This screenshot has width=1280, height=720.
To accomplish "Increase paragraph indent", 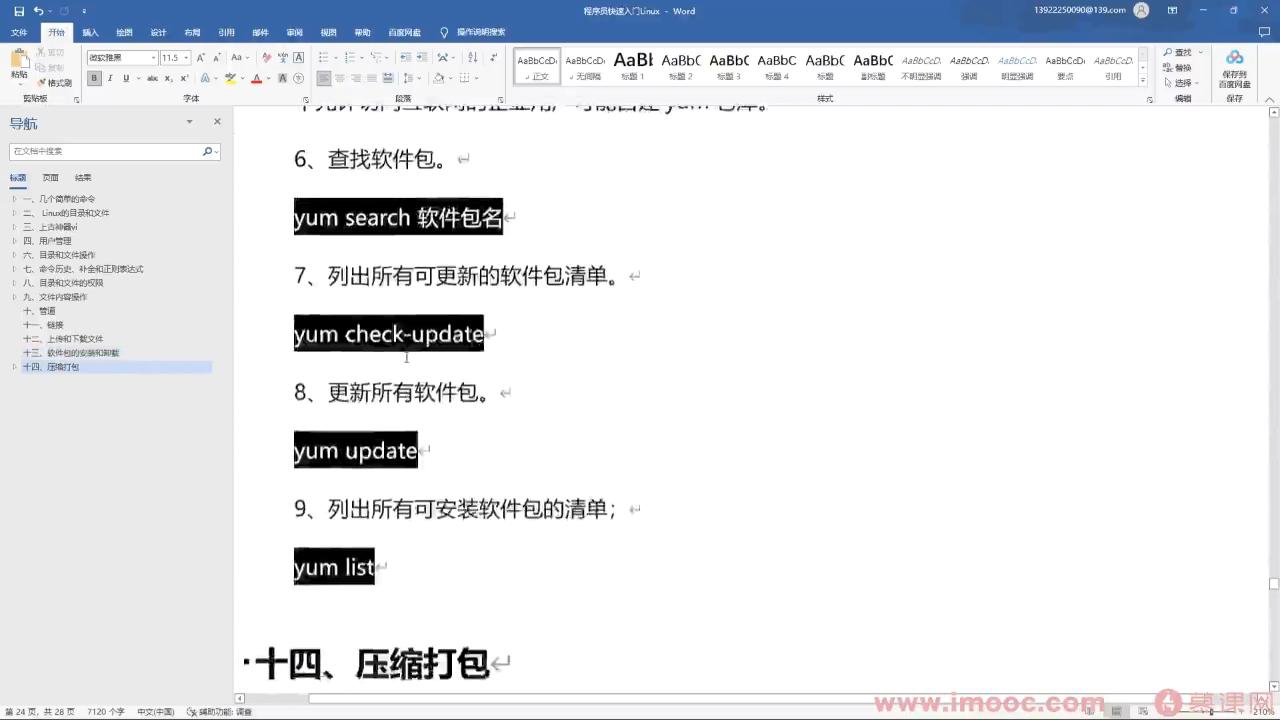I will (x=422, y=58).
